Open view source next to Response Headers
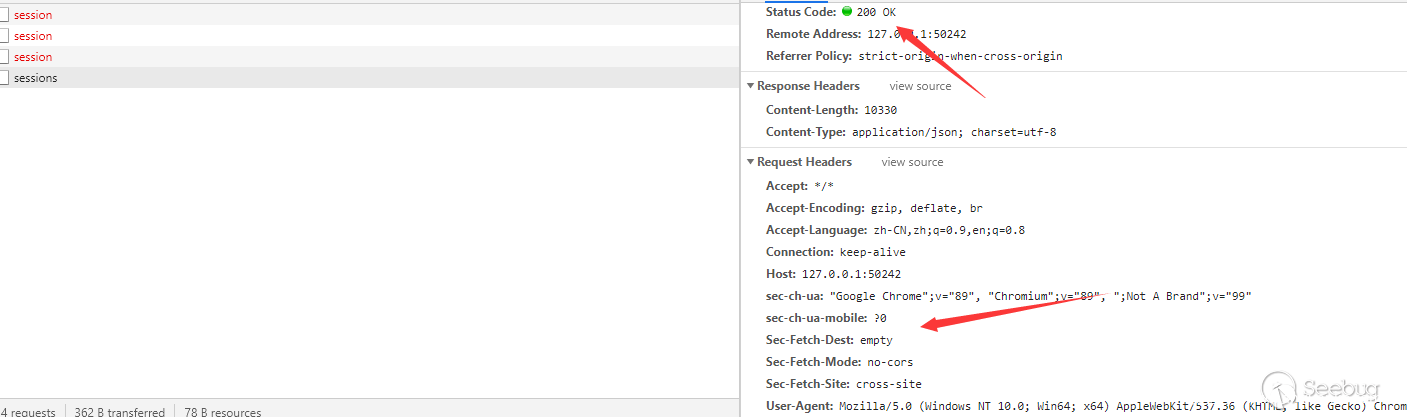 click(920, 86)
